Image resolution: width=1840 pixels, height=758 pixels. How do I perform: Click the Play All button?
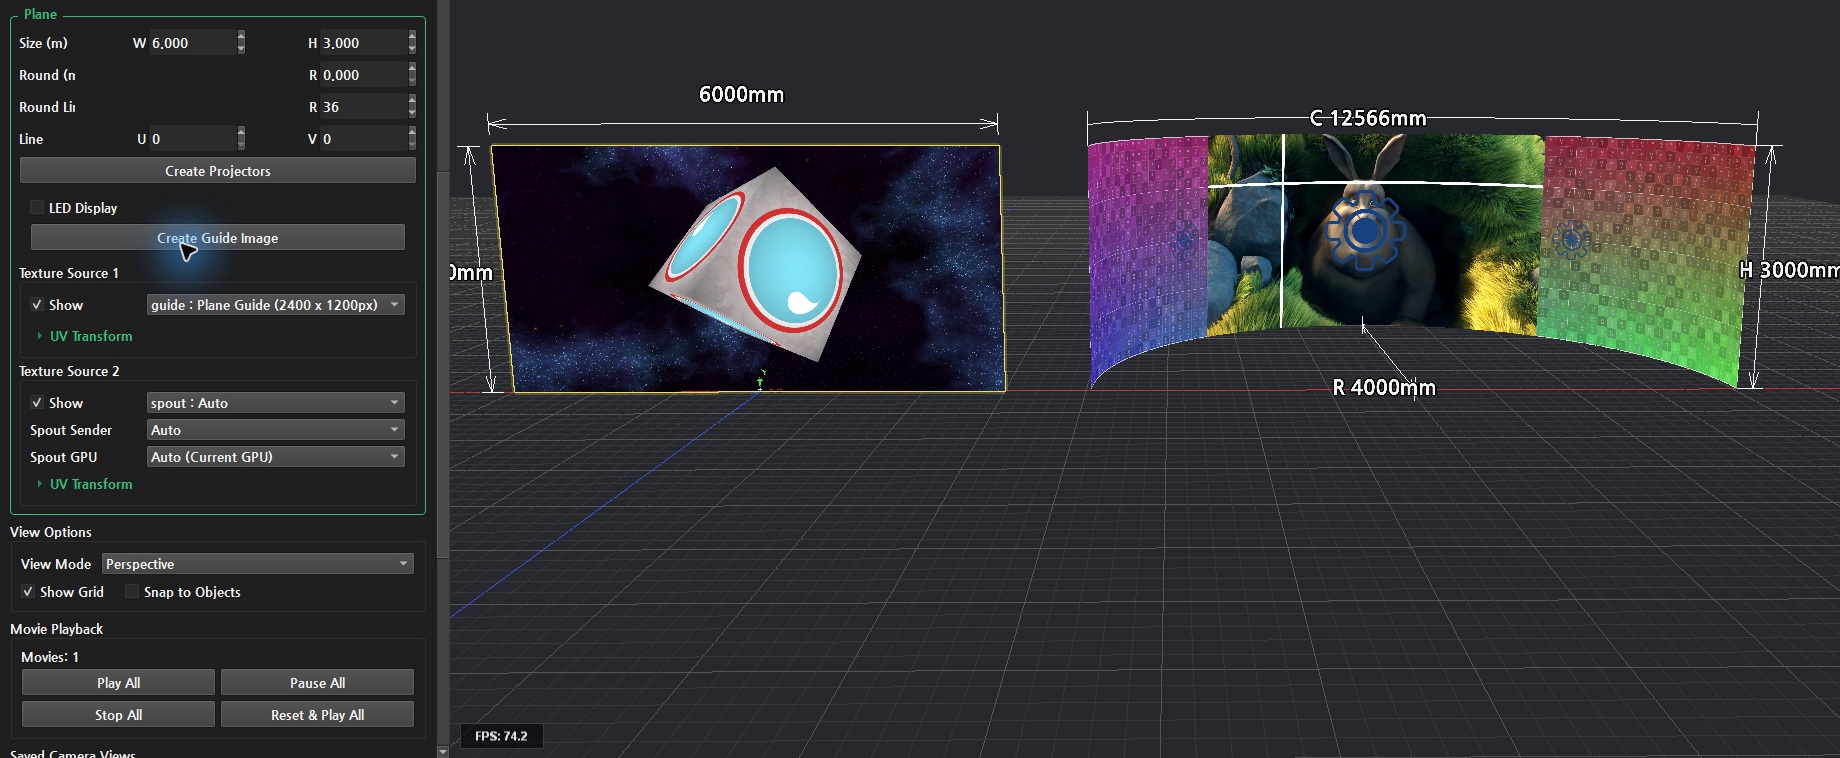point(118,683)
